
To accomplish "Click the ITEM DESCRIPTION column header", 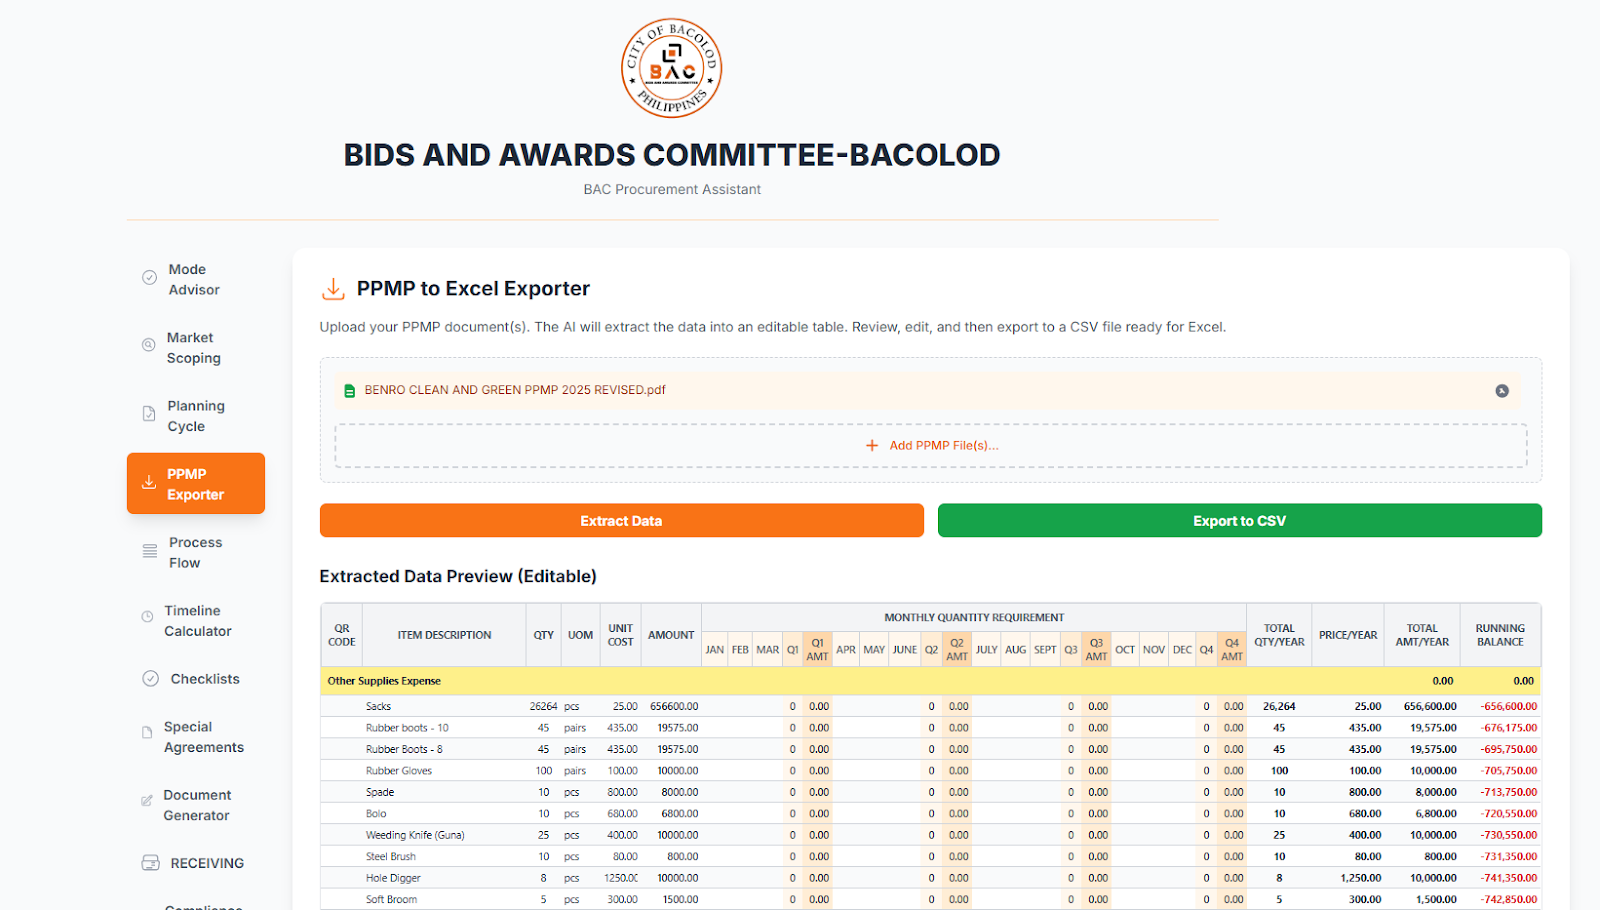I will (444, 635).
